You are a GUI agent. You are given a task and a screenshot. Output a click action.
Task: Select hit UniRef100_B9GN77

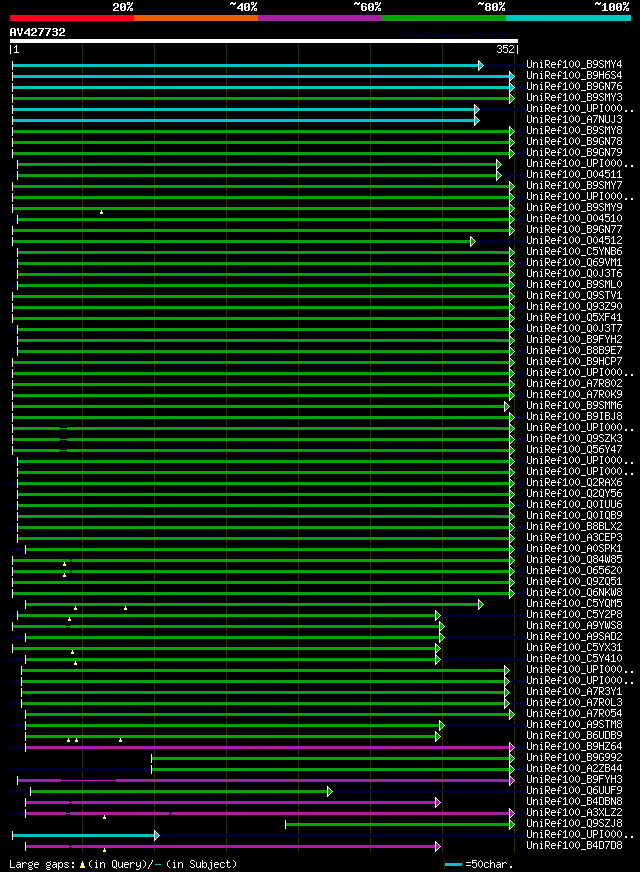(574, 229)
